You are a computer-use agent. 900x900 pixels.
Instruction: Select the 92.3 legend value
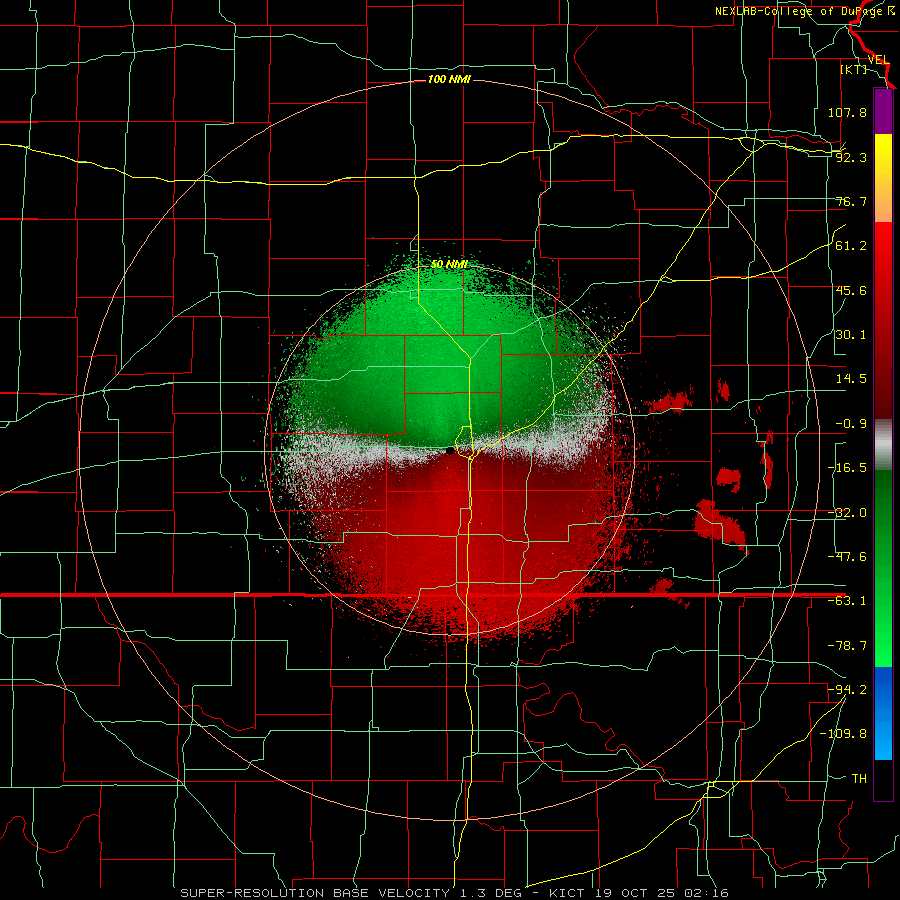[x=851, y=157]
